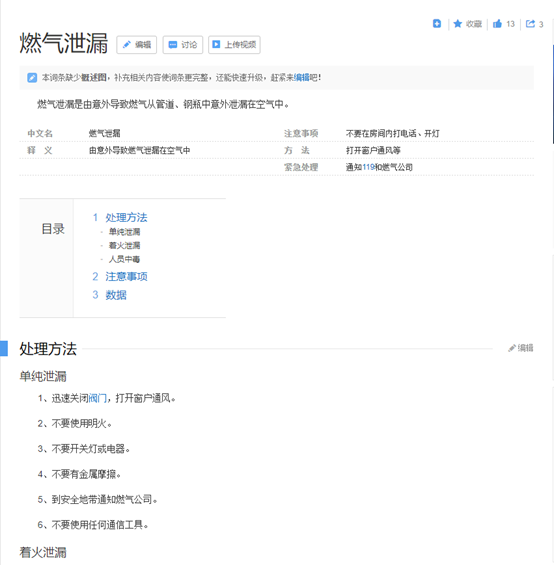The height and width of the screenshot is (565, 554).
Task: Go to 单纯泄漏 contents sub-item
Action: [x=124, y=232]
